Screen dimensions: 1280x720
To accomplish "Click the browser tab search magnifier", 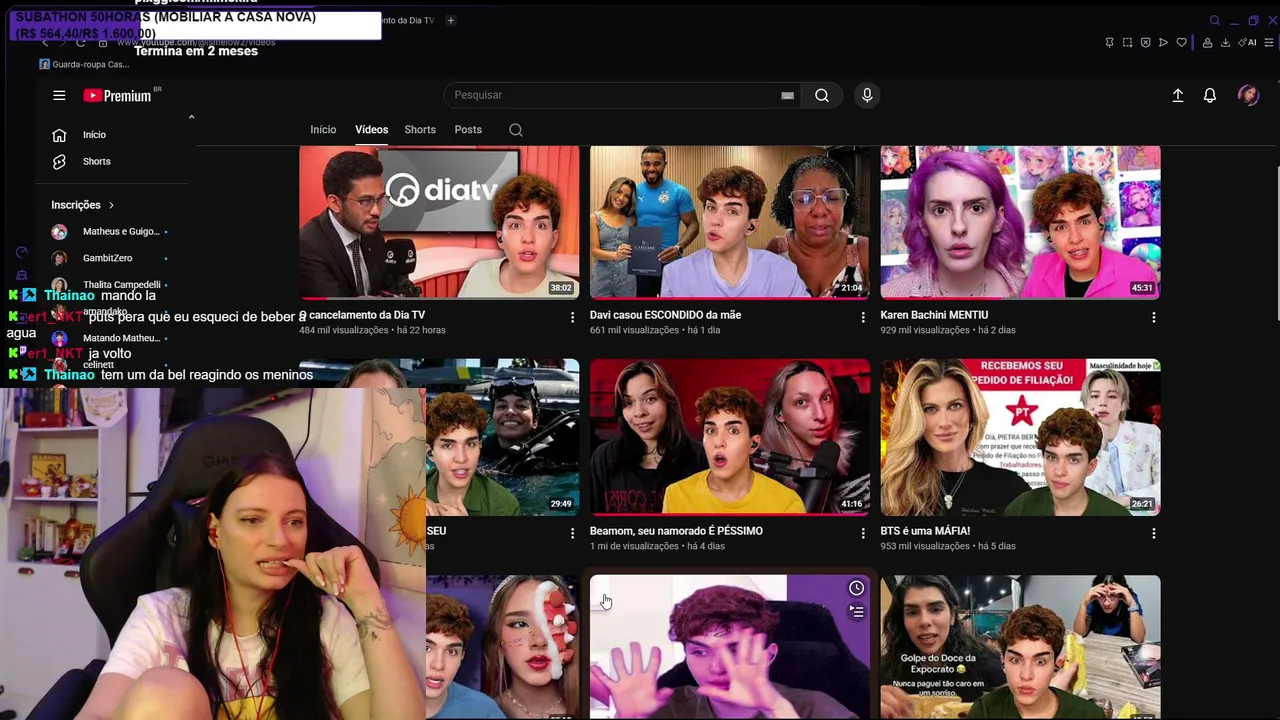I will [1215, 20].
